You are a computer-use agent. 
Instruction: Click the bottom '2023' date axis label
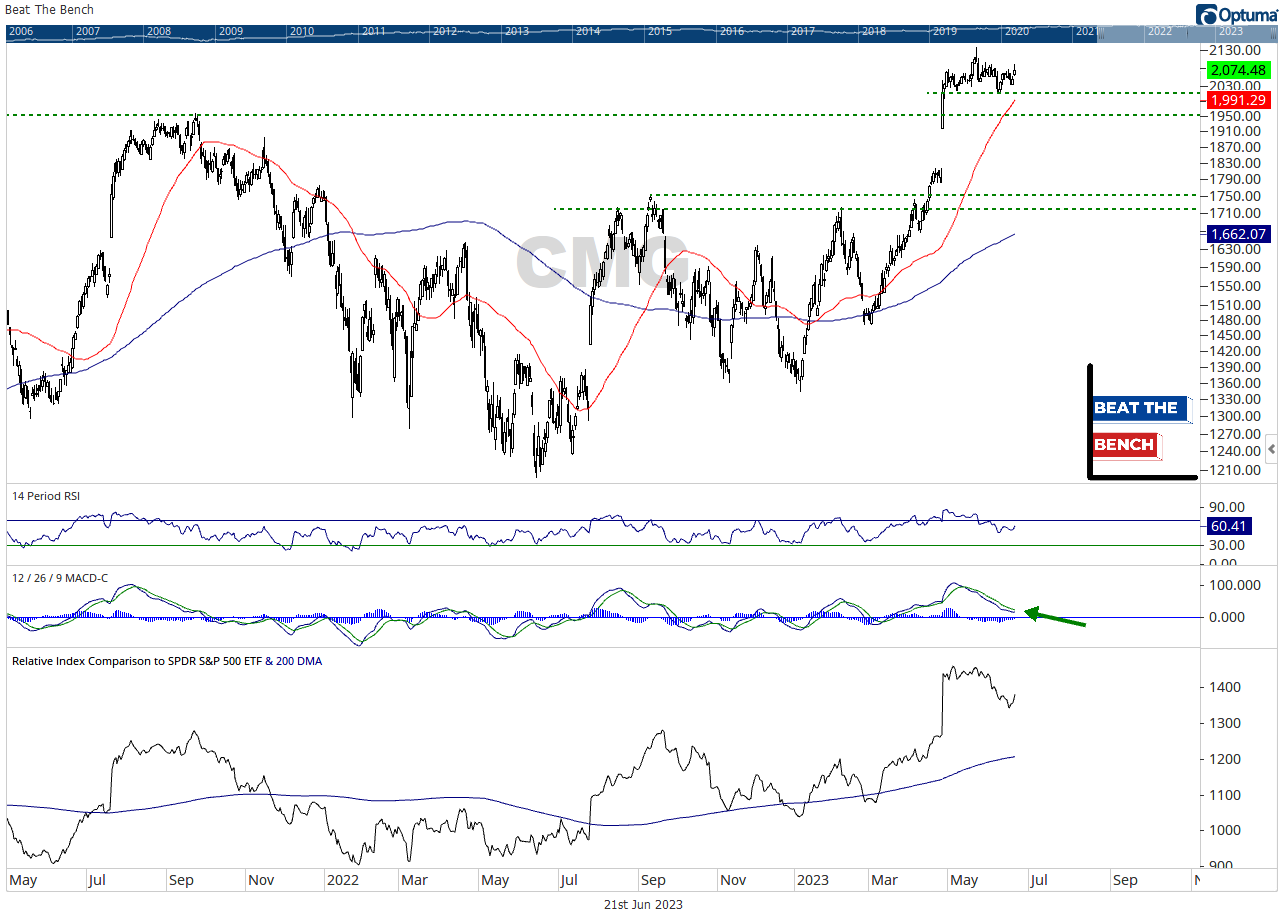tap(812, 881)
